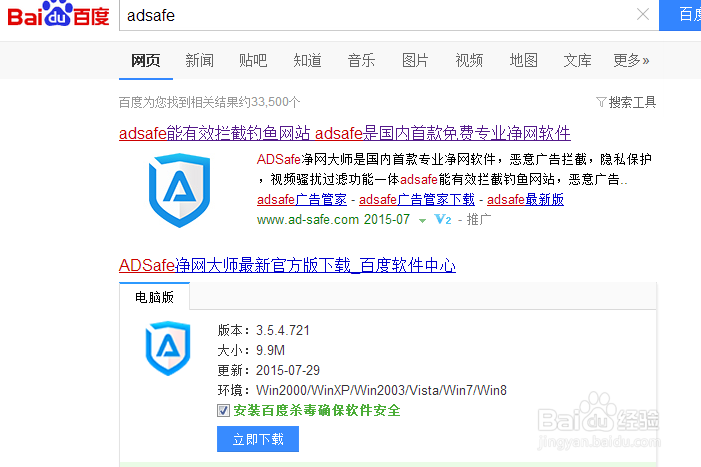Open the 音乐 tab

[361, 60]
